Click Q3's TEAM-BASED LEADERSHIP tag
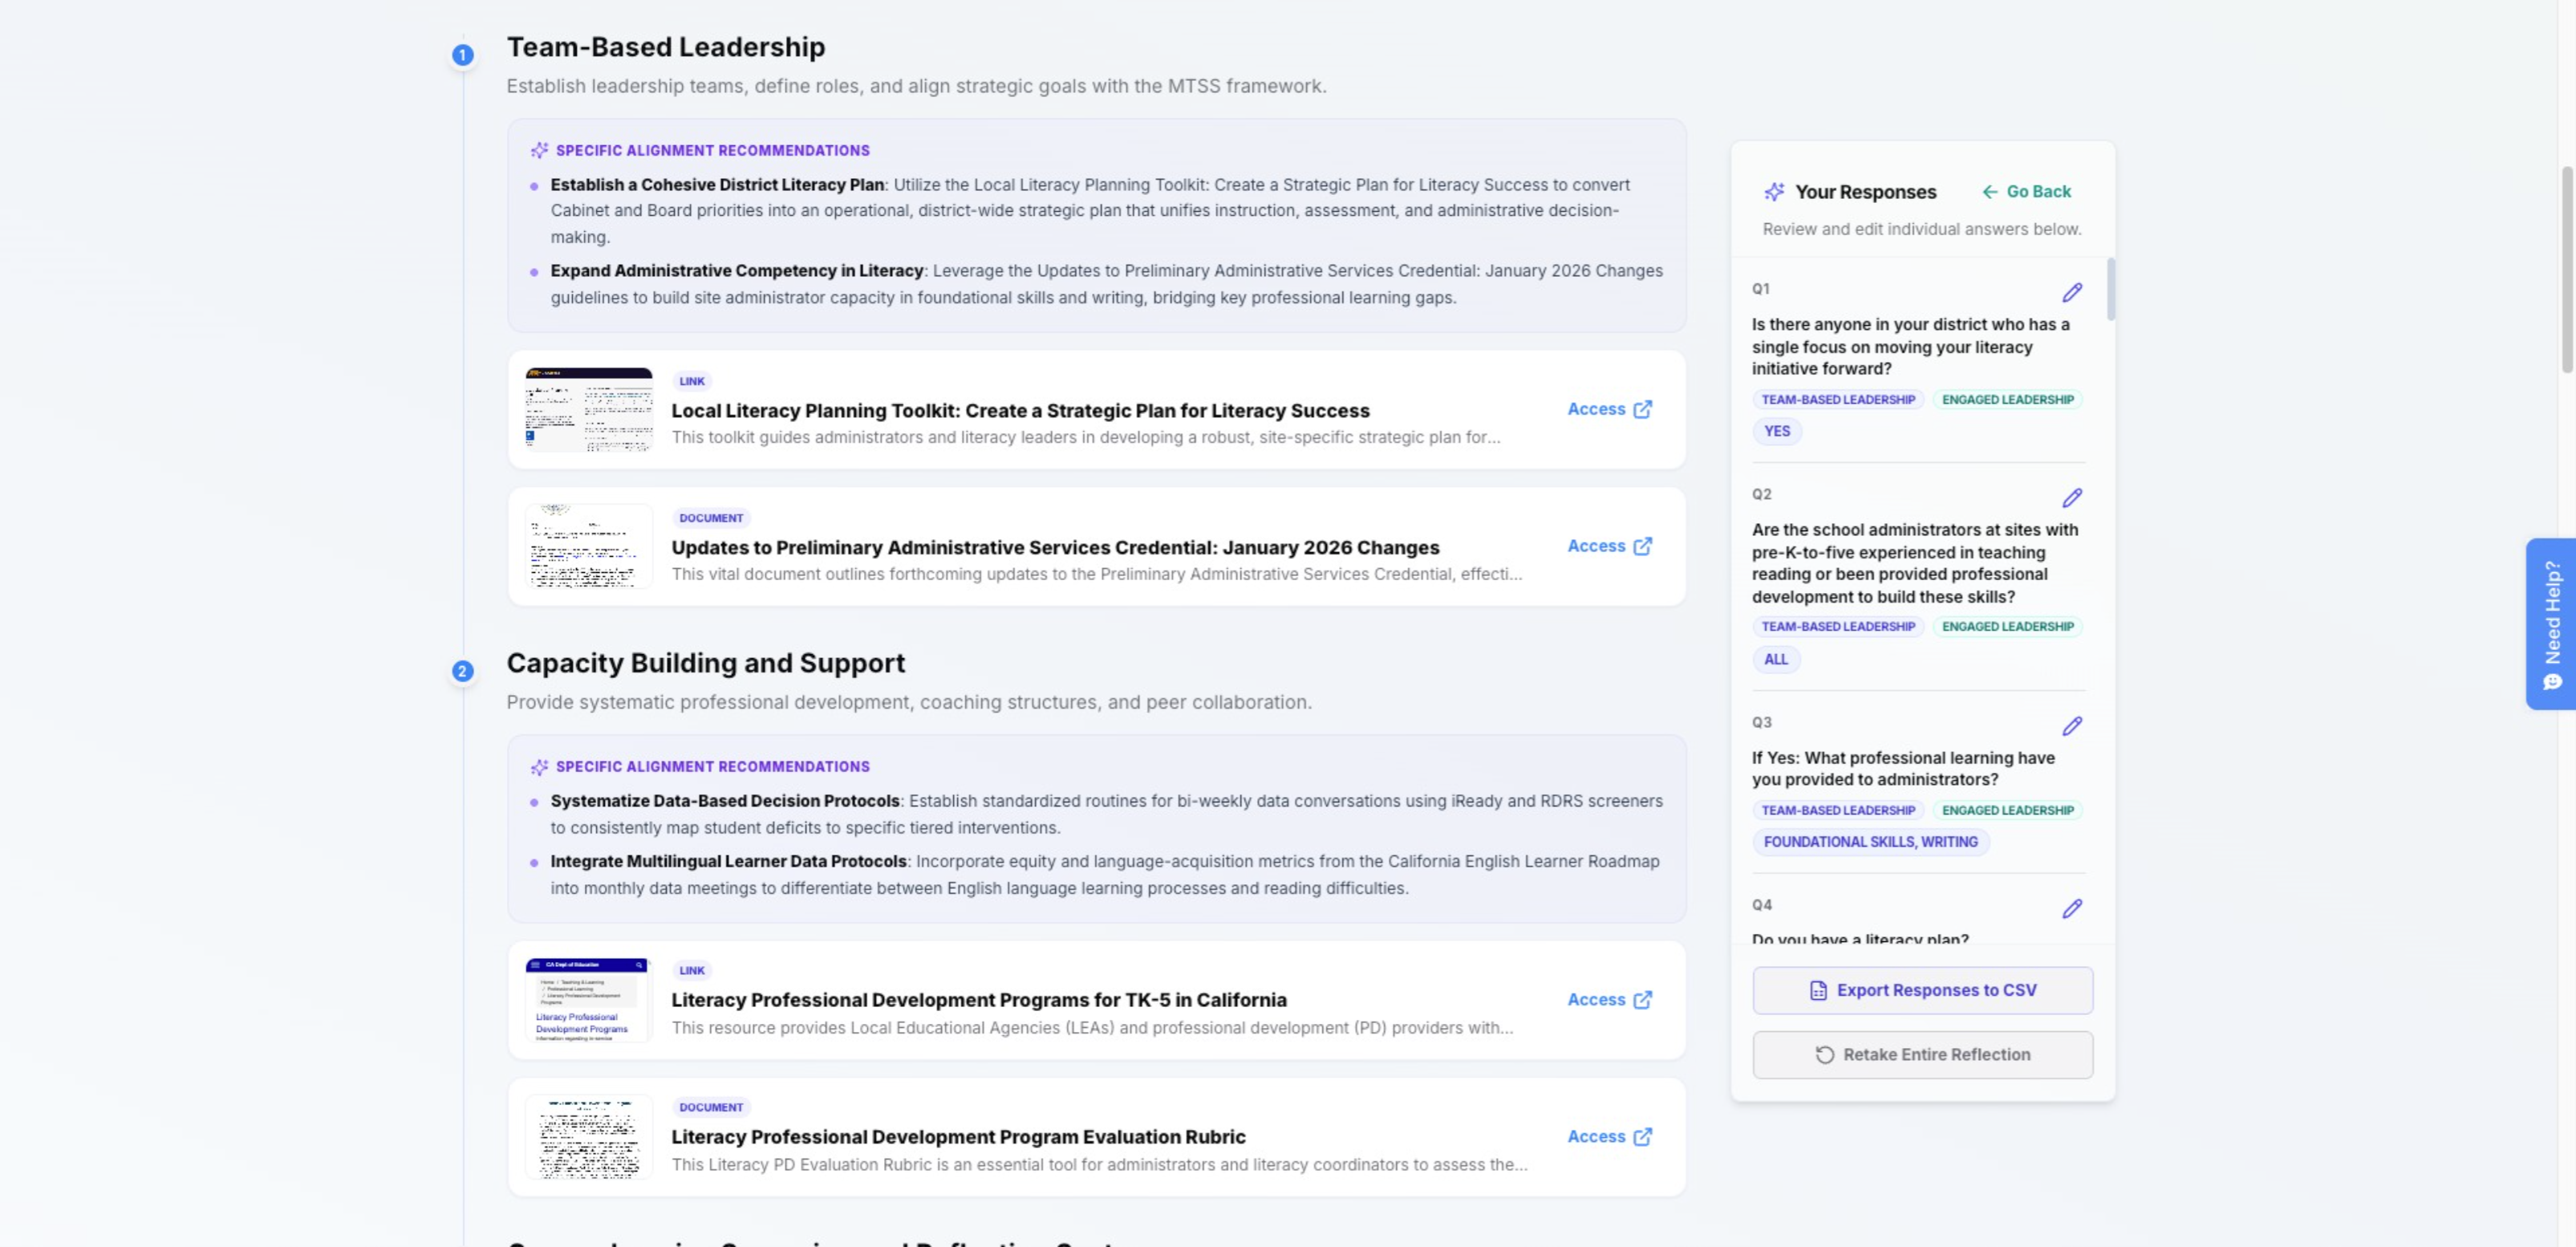The image size is (2576, 1247). pyautogui.click(x=1838, y=810)
